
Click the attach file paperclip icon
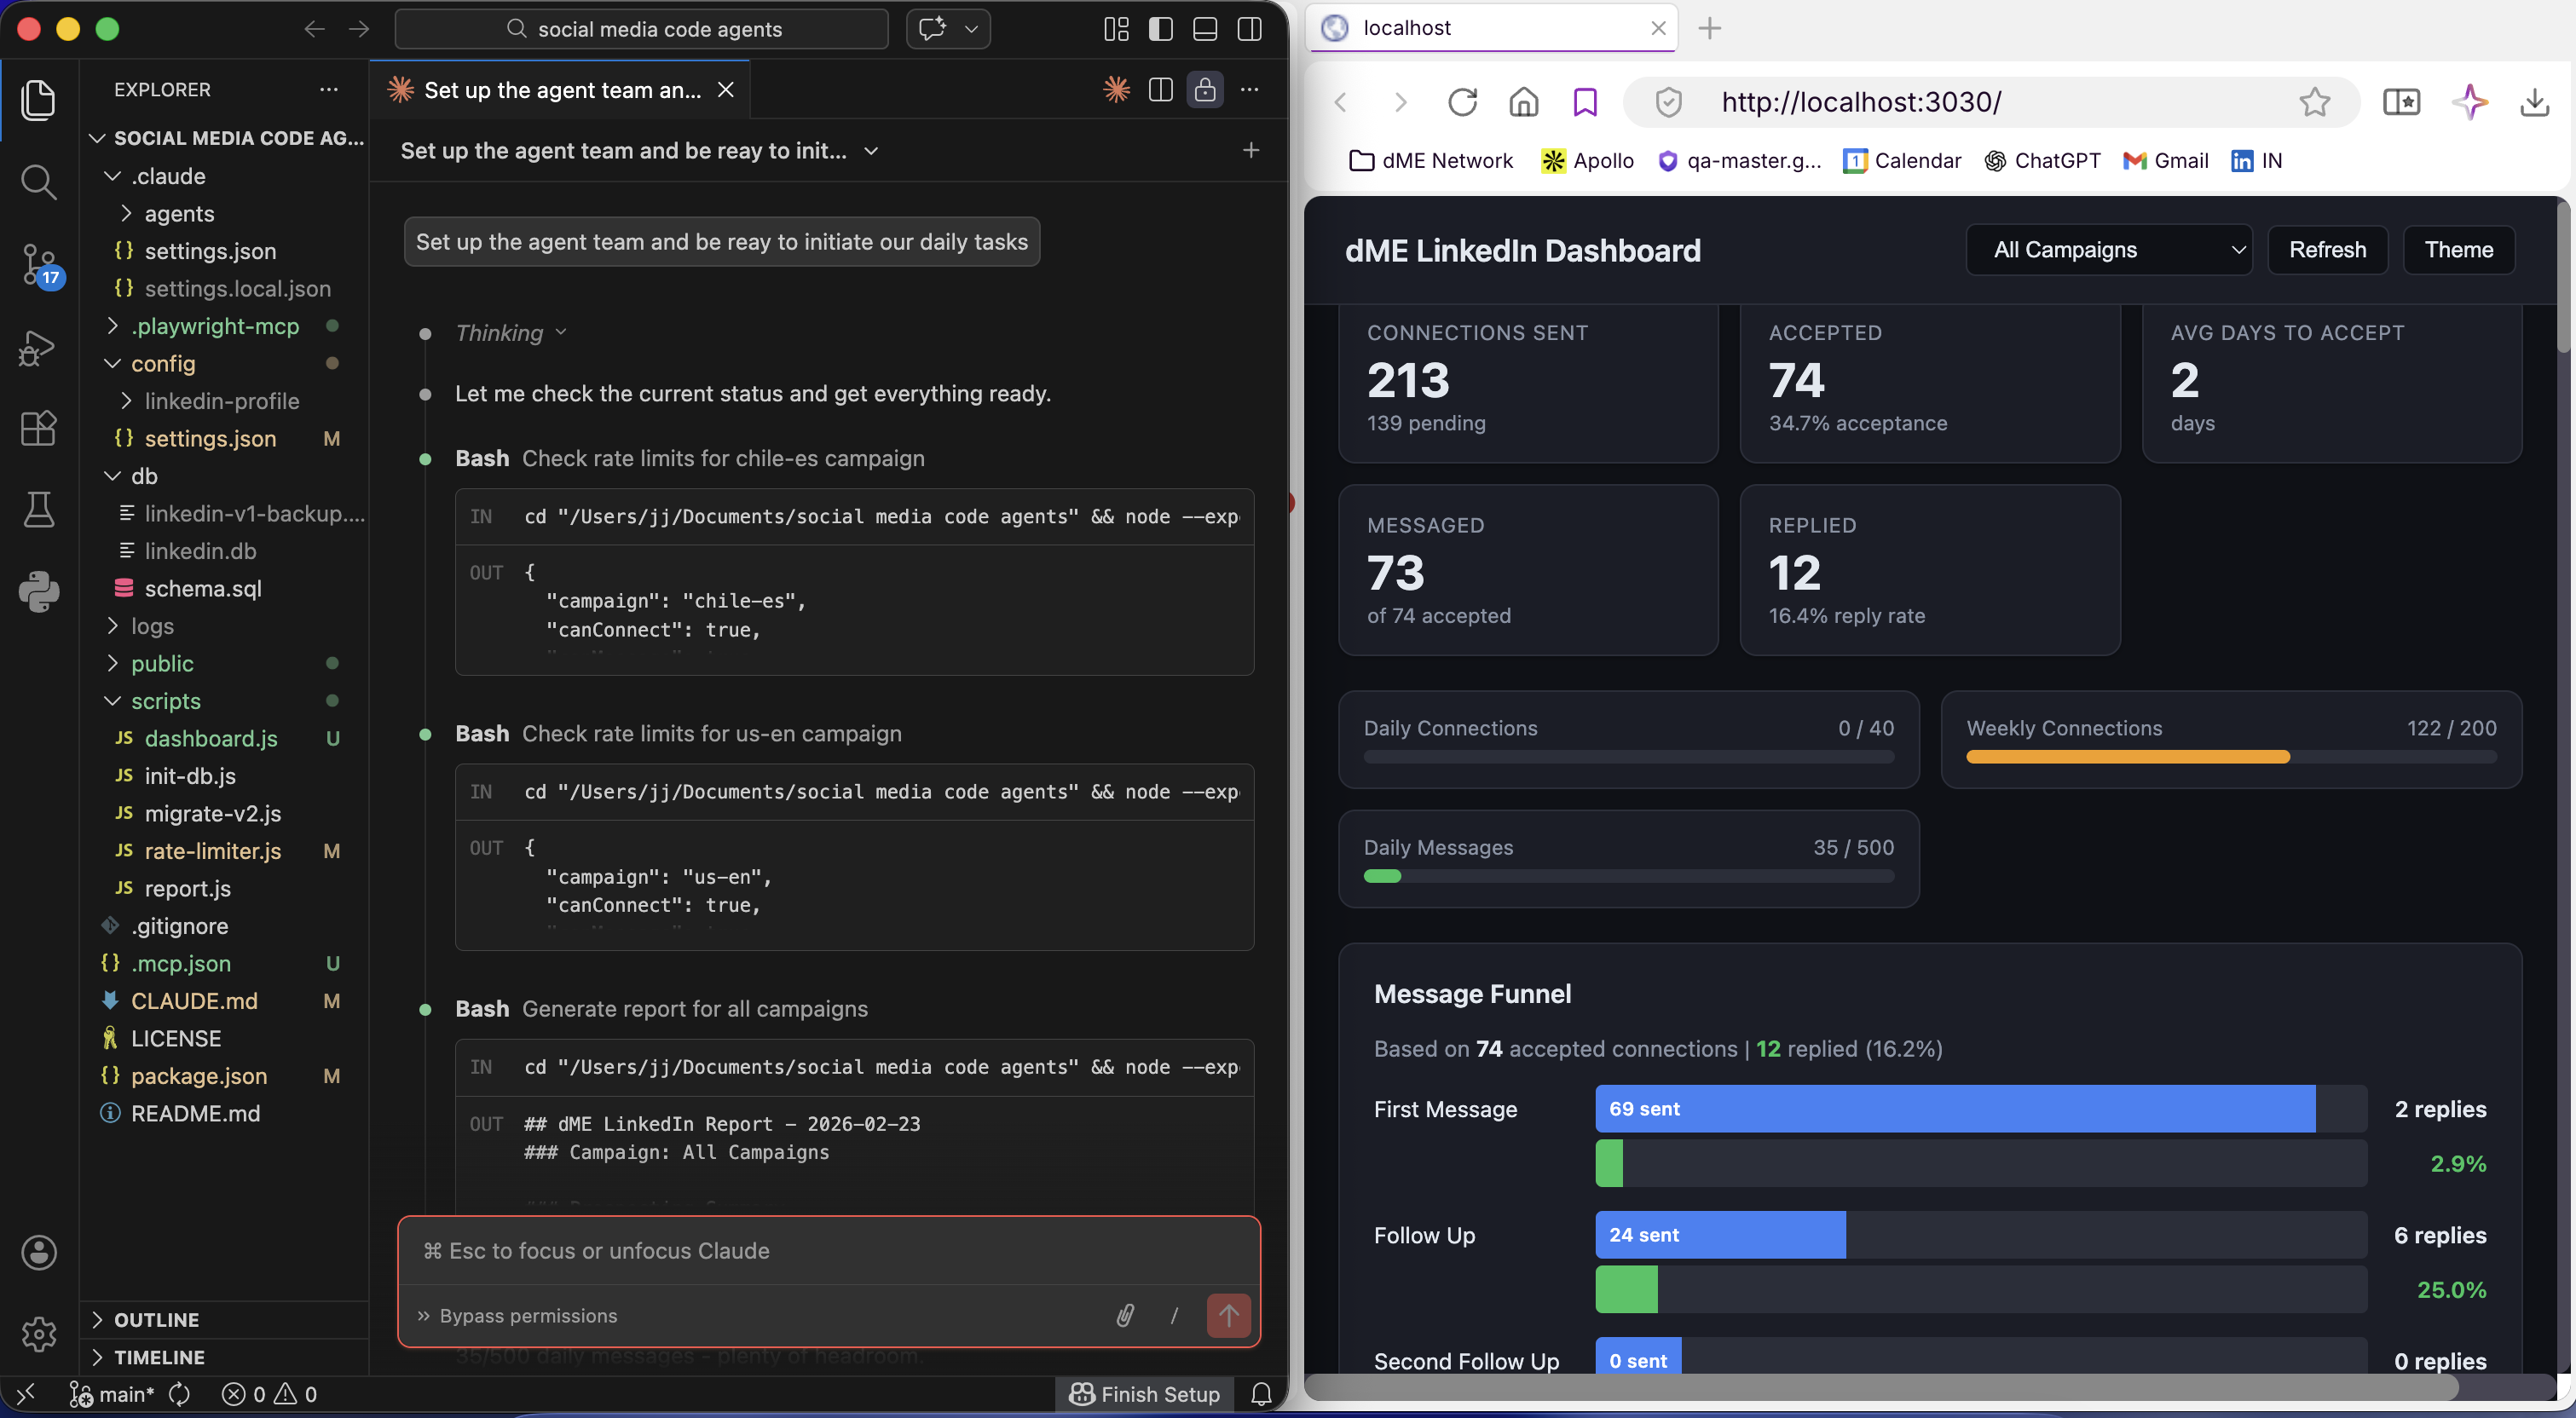(x=1125, y=1315)
